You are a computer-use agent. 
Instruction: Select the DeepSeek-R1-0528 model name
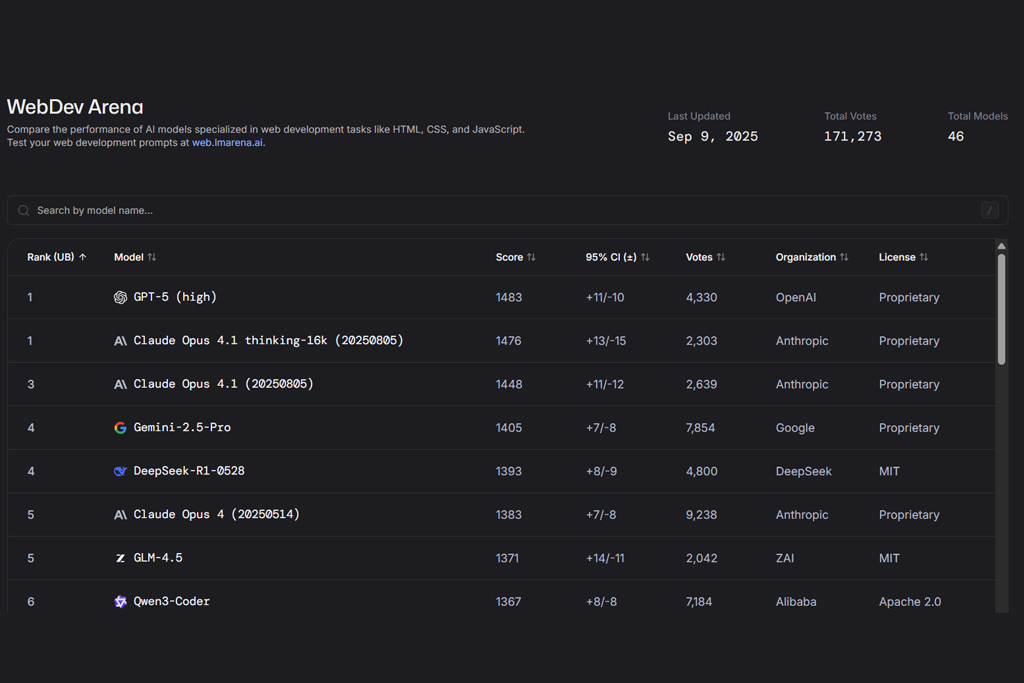click(189, 471)
